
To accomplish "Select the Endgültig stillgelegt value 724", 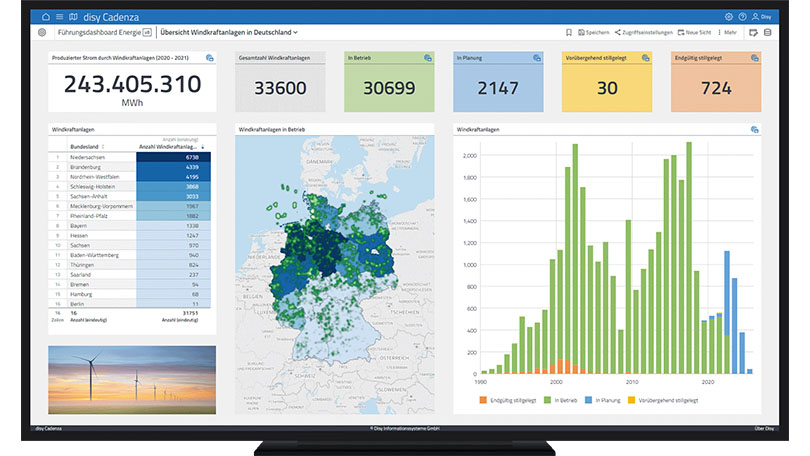I will click(x=716, y=88).
